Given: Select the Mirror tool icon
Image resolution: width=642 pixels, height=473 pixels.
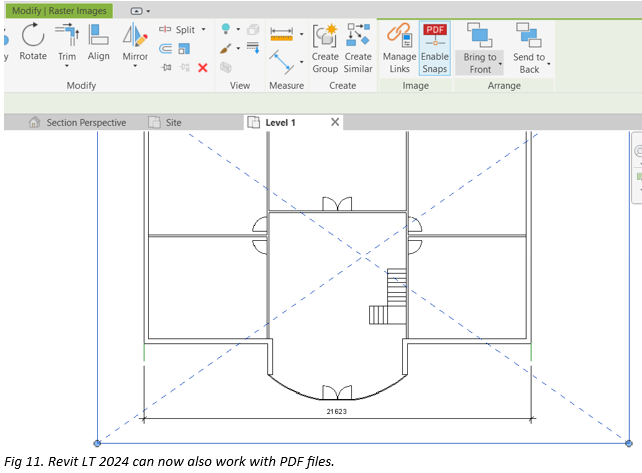Looking at the screenshot, I should 135,35.
